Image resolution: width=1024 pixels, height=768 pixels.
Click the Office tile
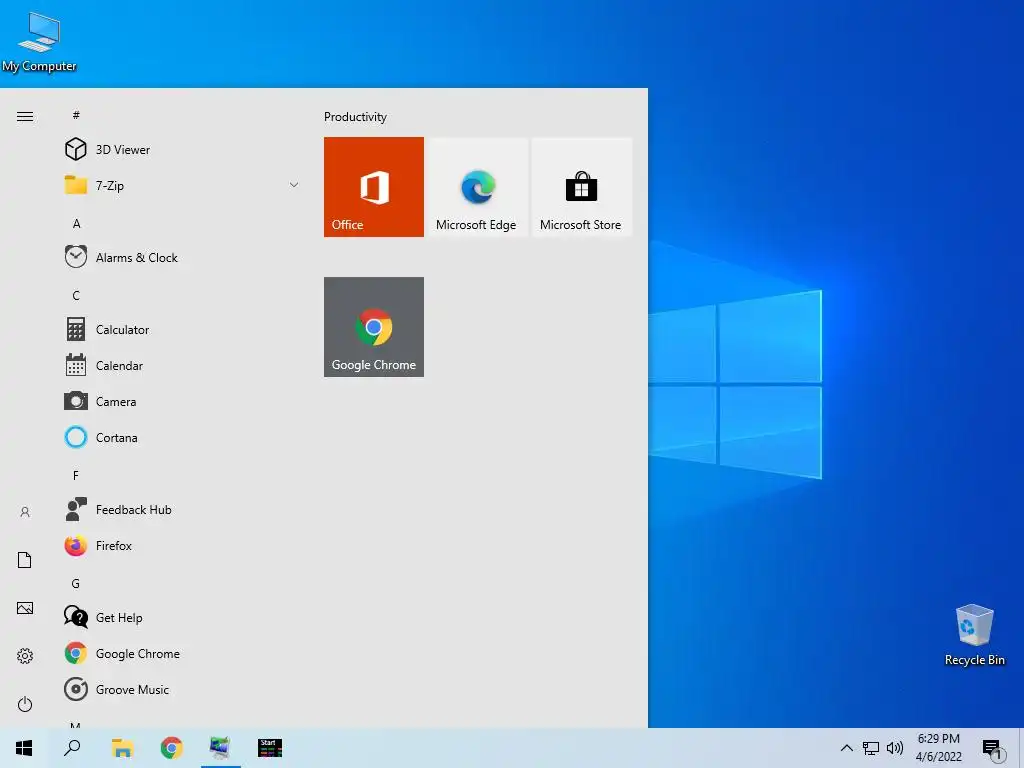point(374,187)
